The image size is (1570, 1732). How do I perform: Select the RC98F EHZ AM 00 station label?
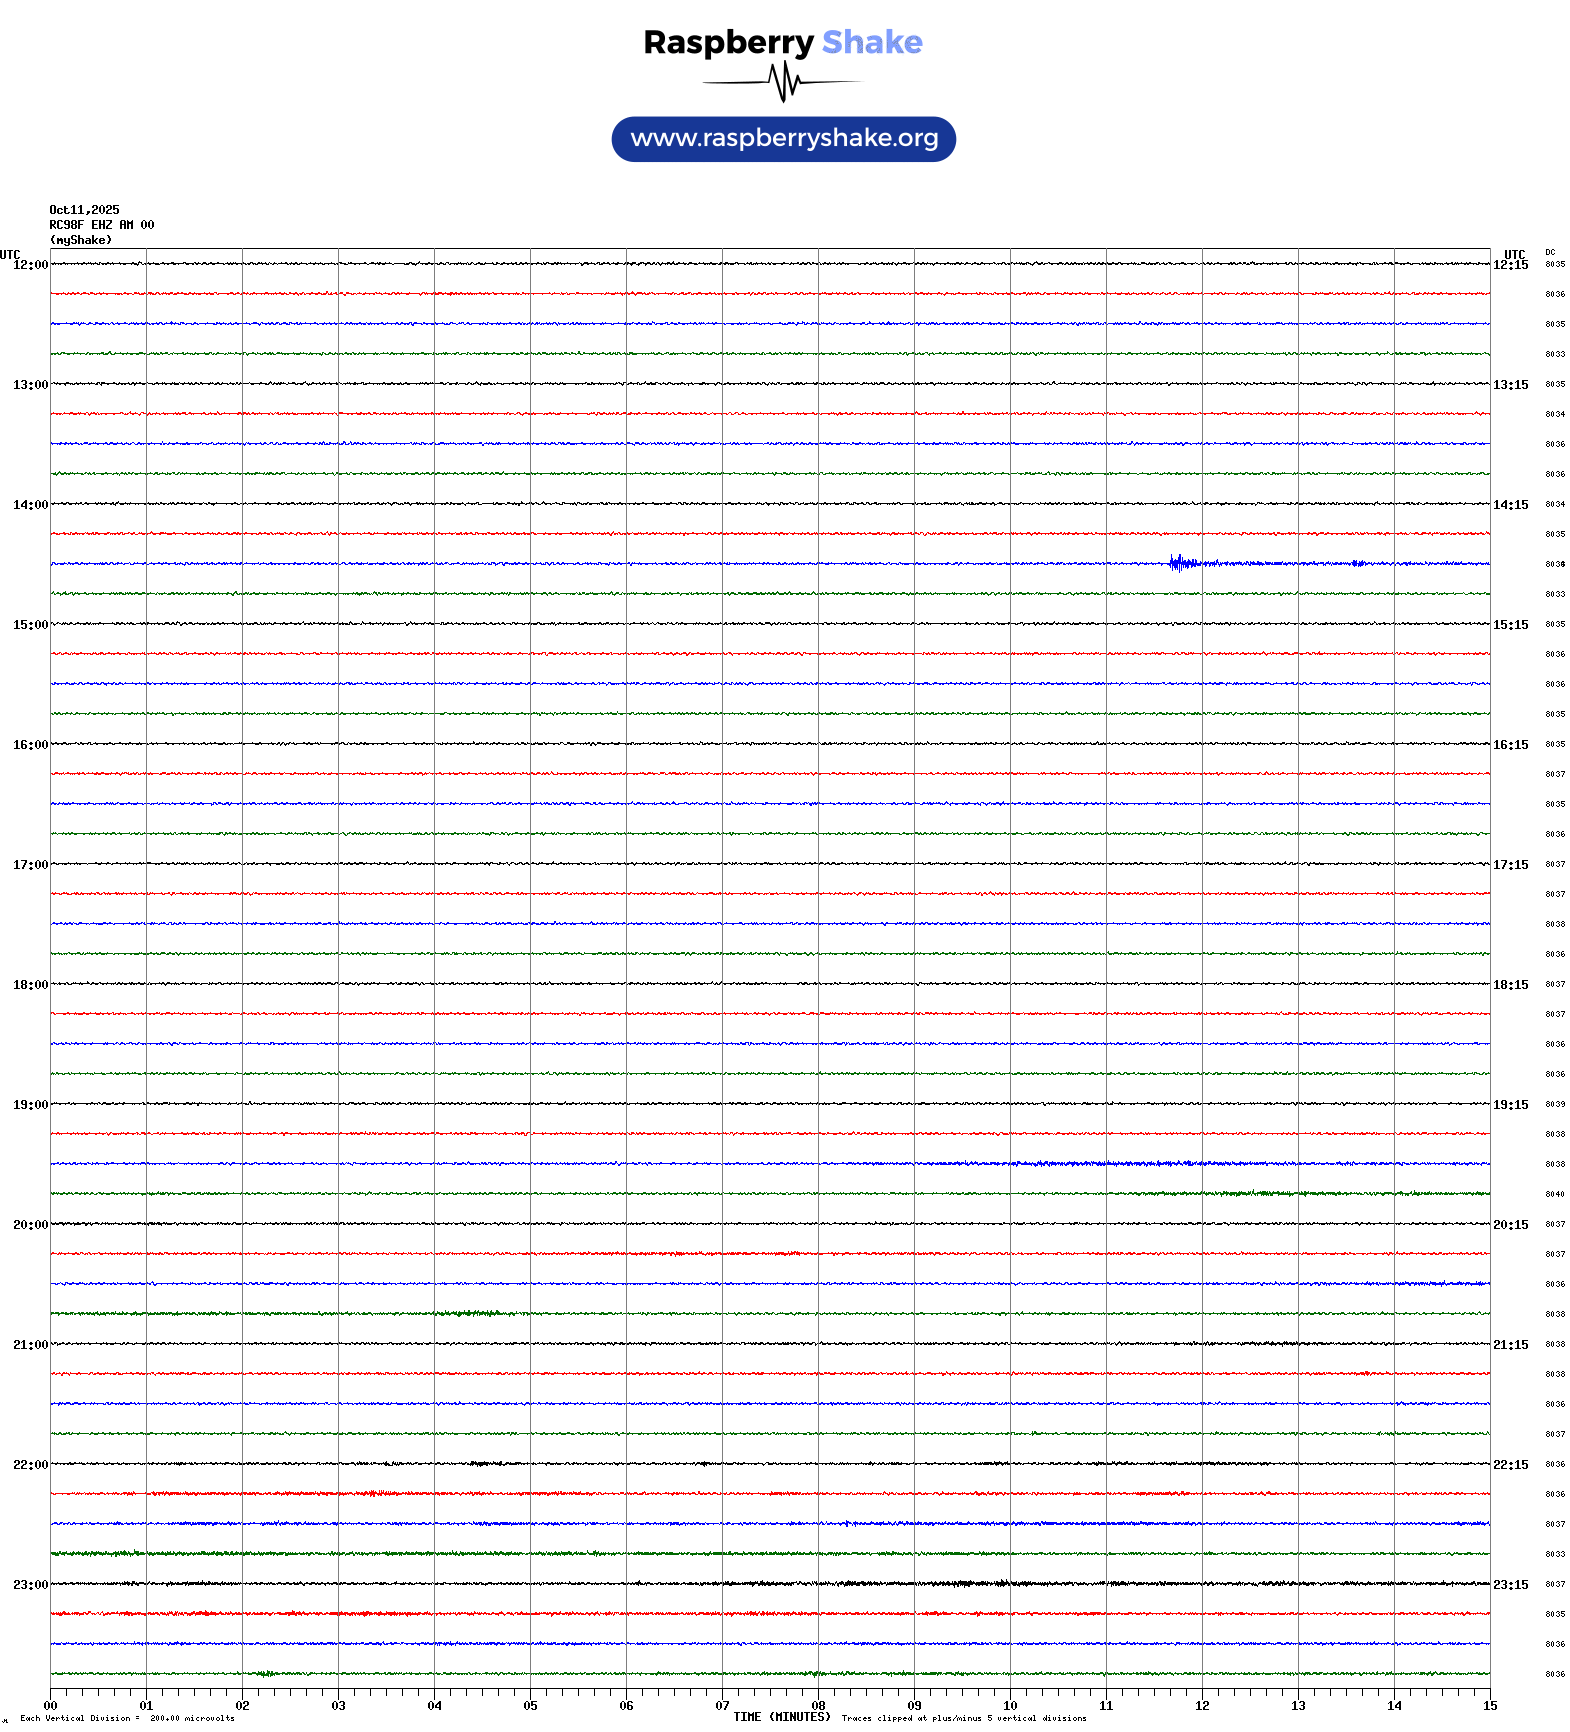point(101,225)
